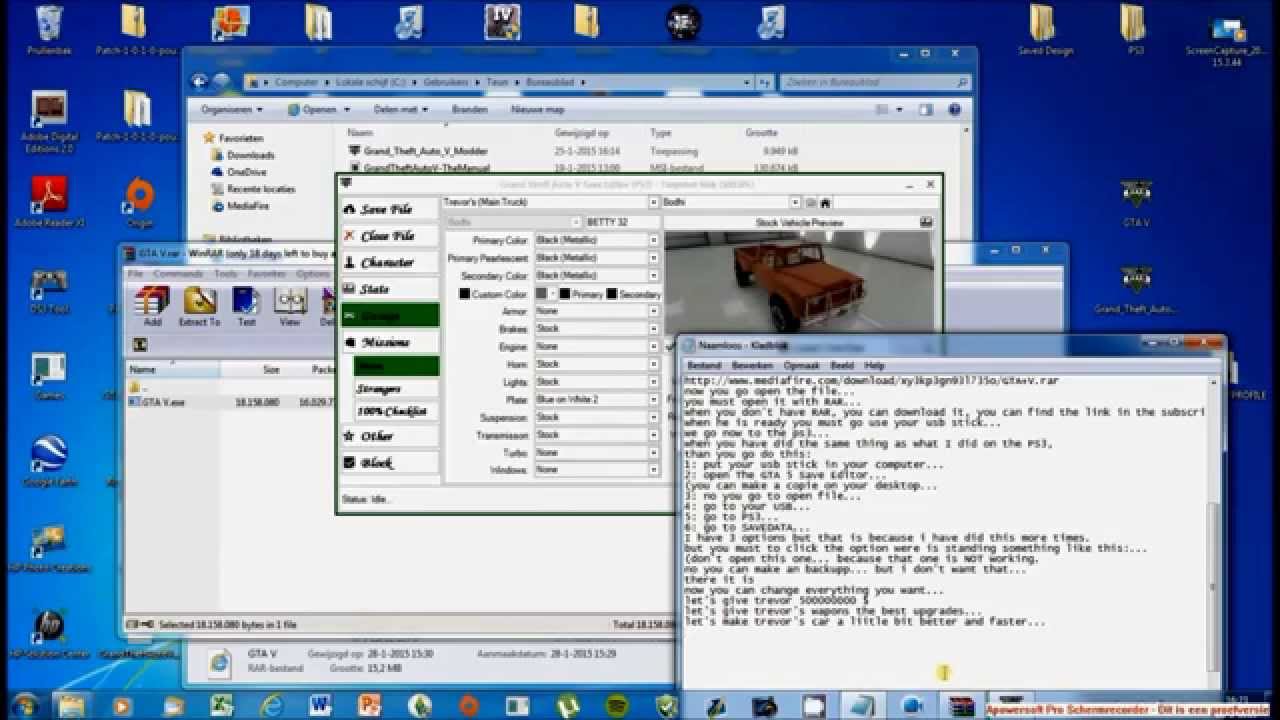Image resolution: width=1280 pixels, height=720 pixels.
Task: Click the save image icon beside Stock Vehicle Preview
Action: (x=926, y=222)
